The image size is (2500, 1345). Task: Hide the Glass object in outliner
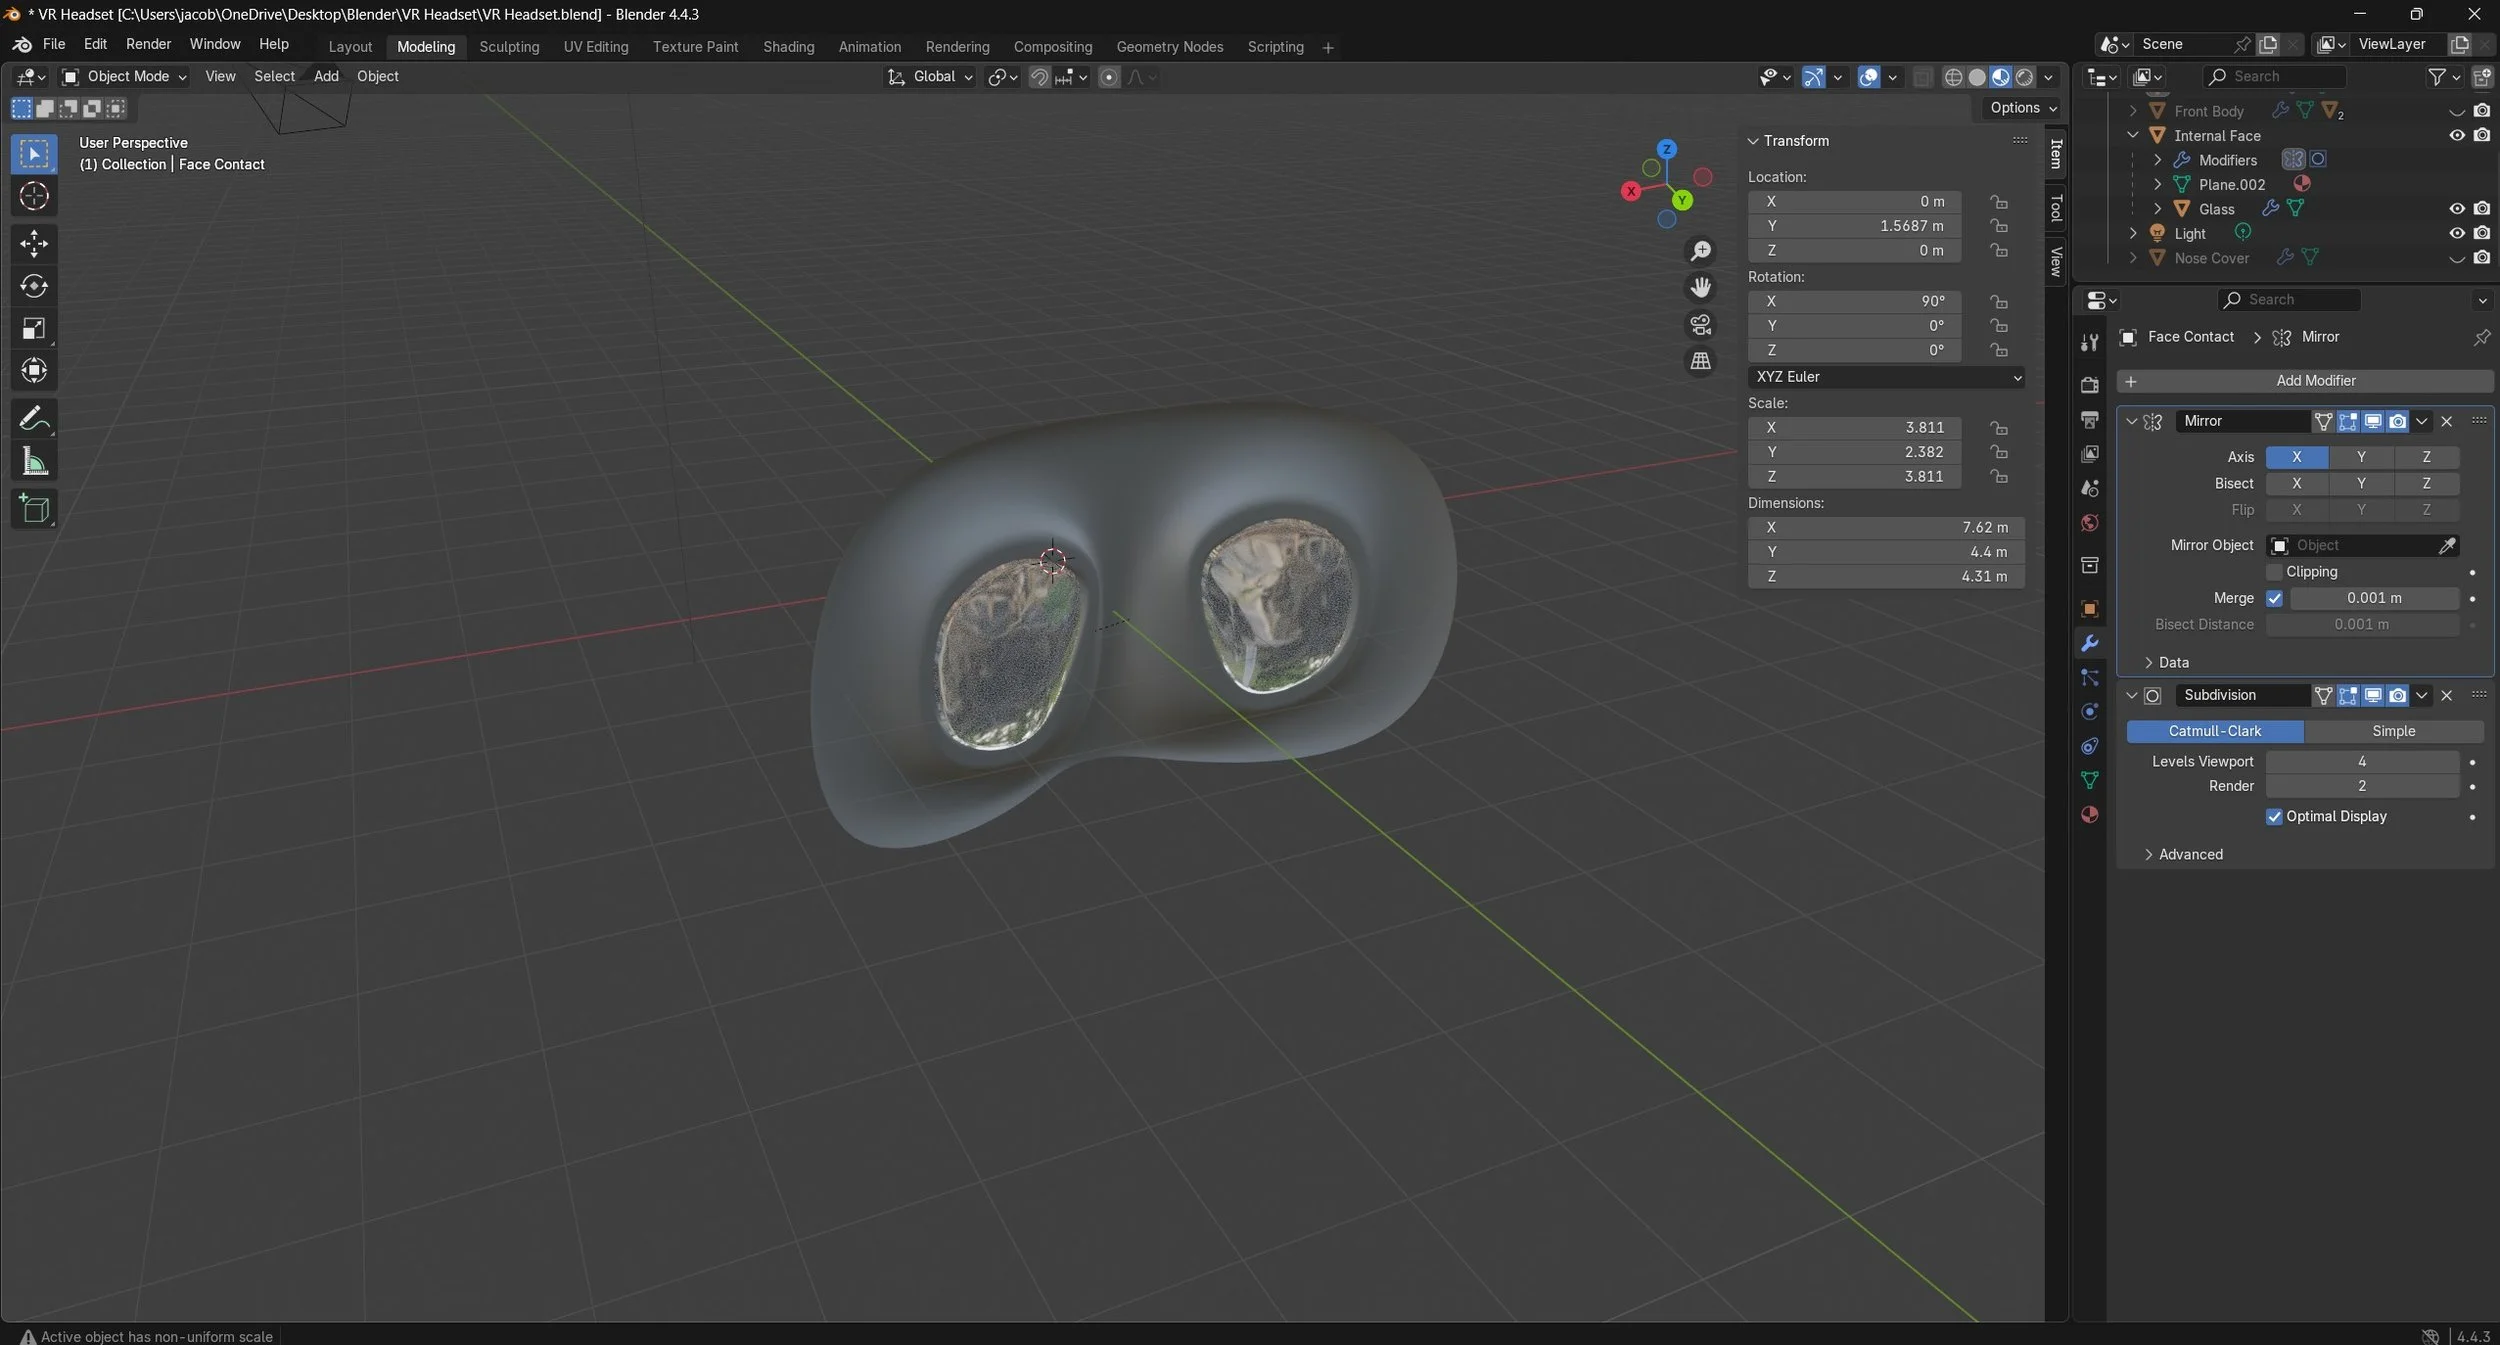2456,209
